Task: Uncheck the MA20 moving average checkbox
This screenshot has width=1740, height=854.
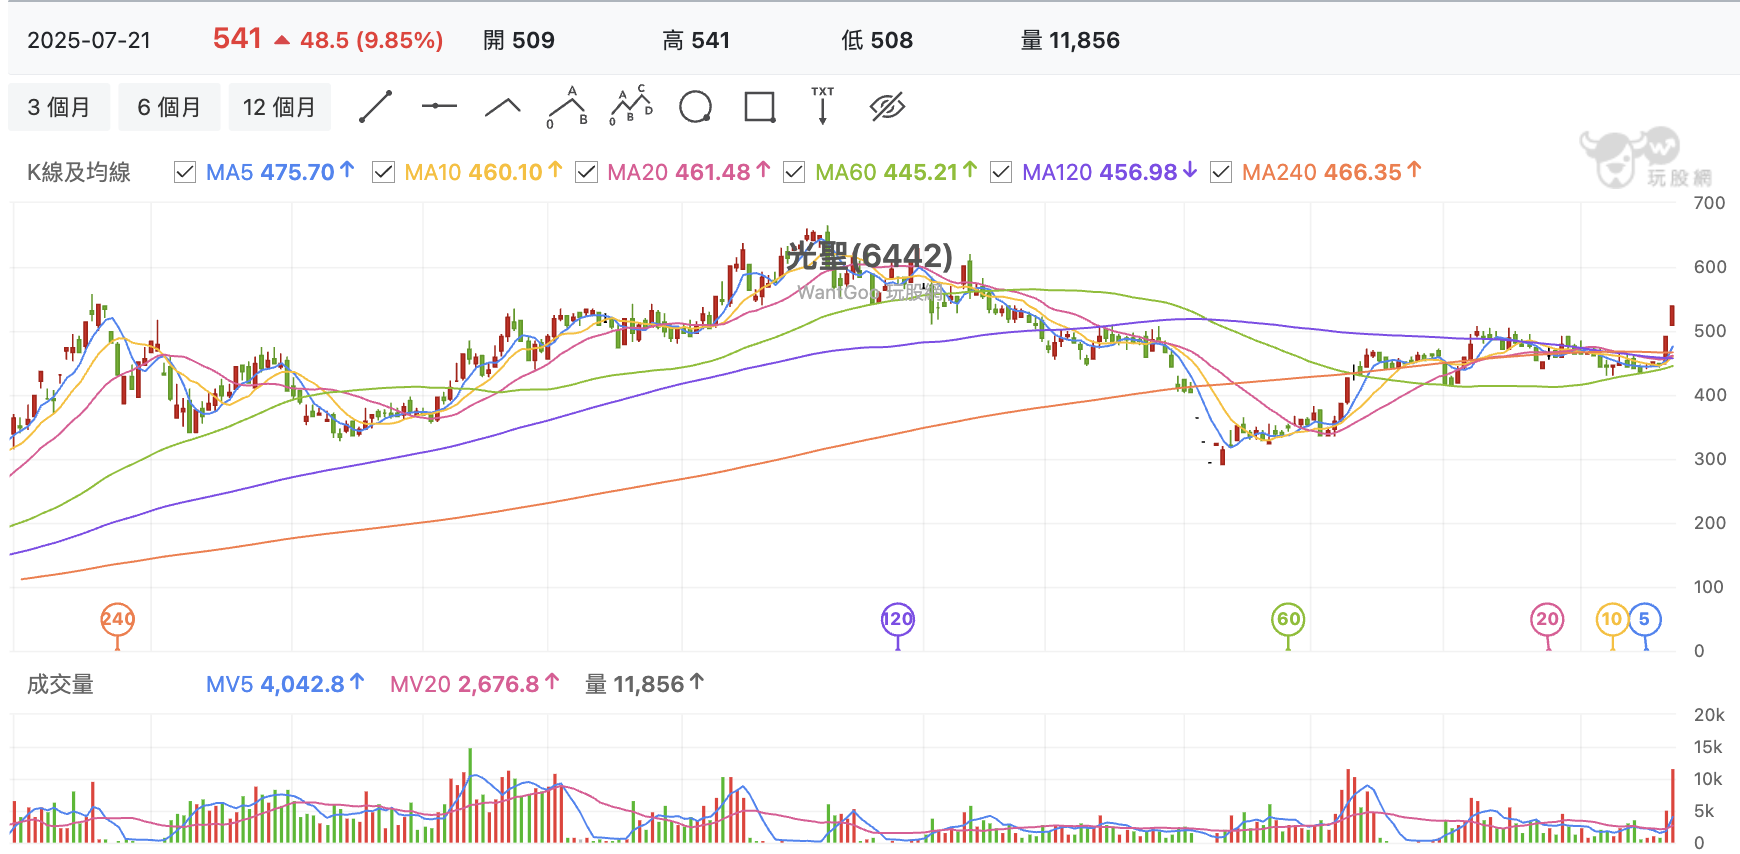Action: tap(587, 173)
